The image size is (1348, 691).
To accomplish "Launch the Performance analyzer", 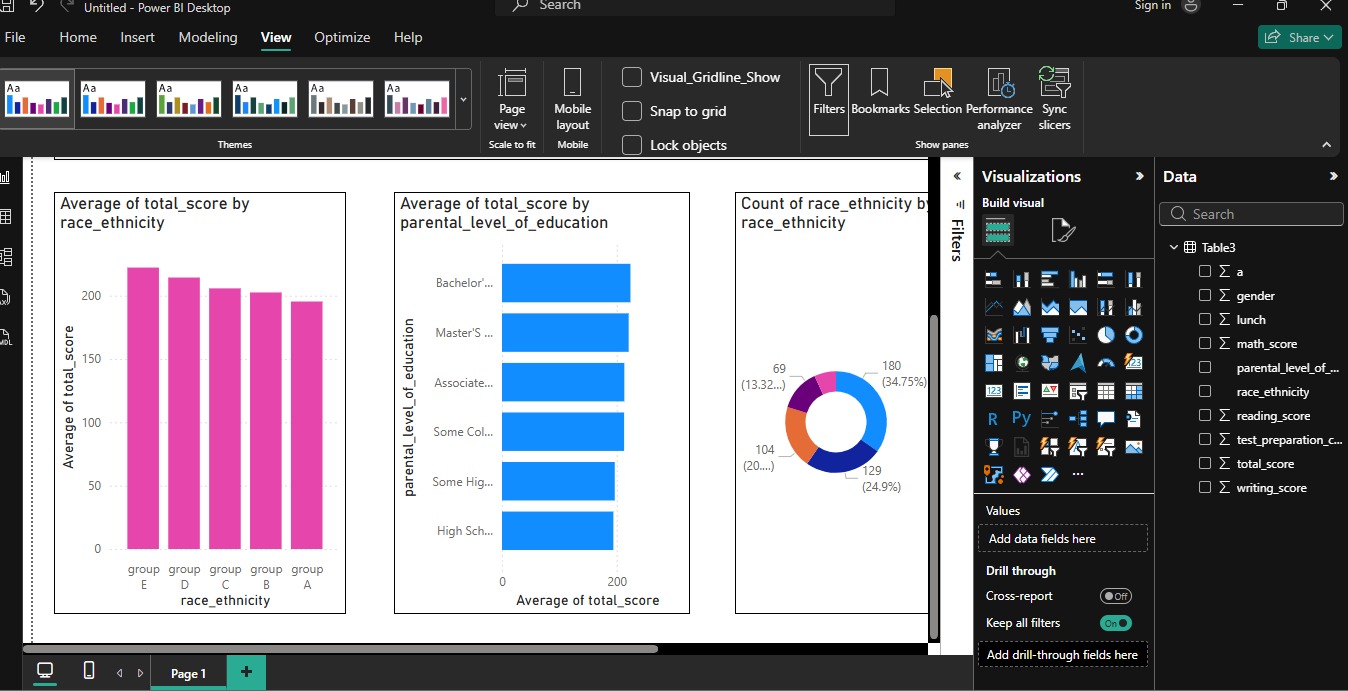I will point(999,99).
